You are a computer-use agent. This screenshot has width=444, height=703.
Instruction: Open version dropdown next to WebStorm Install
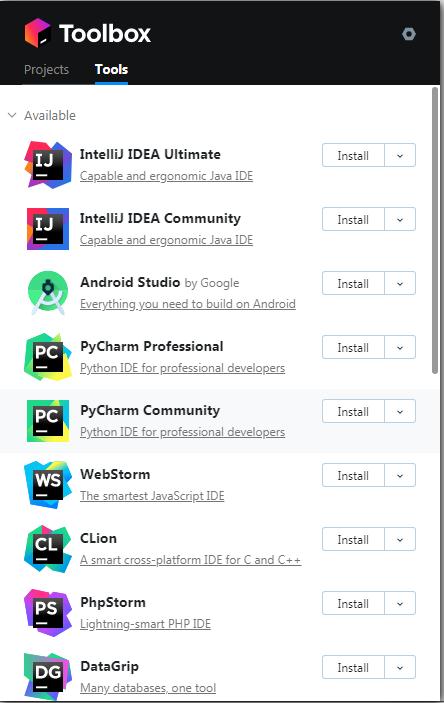[x=400, y=476]
